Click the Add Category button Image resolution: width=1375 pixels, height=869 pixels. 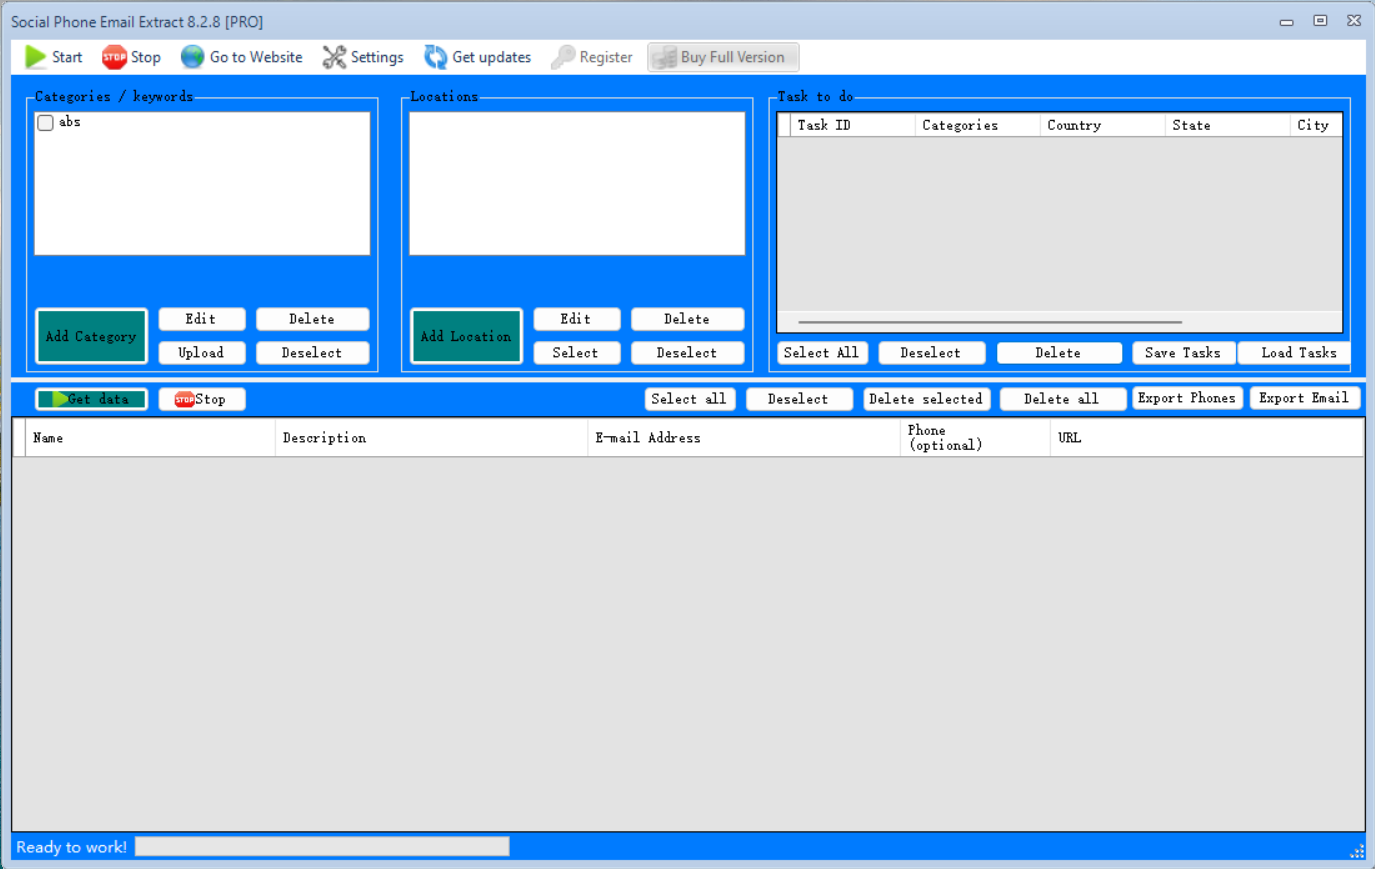(x=91, y=336)
